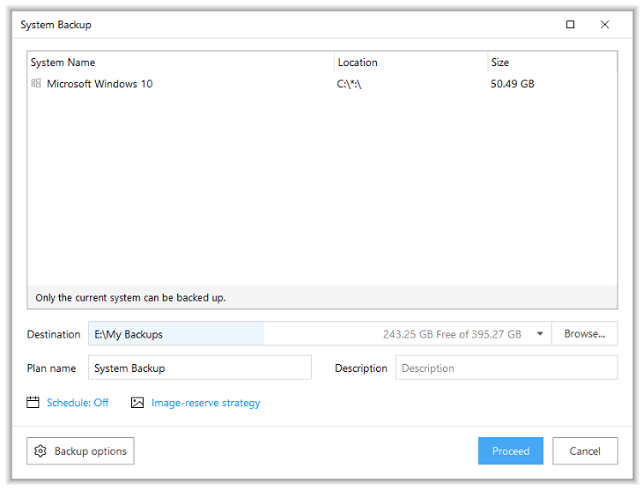Open the Destination dropdown arrow
Screen dimensions: 640x490
click(x=540, y=334)
